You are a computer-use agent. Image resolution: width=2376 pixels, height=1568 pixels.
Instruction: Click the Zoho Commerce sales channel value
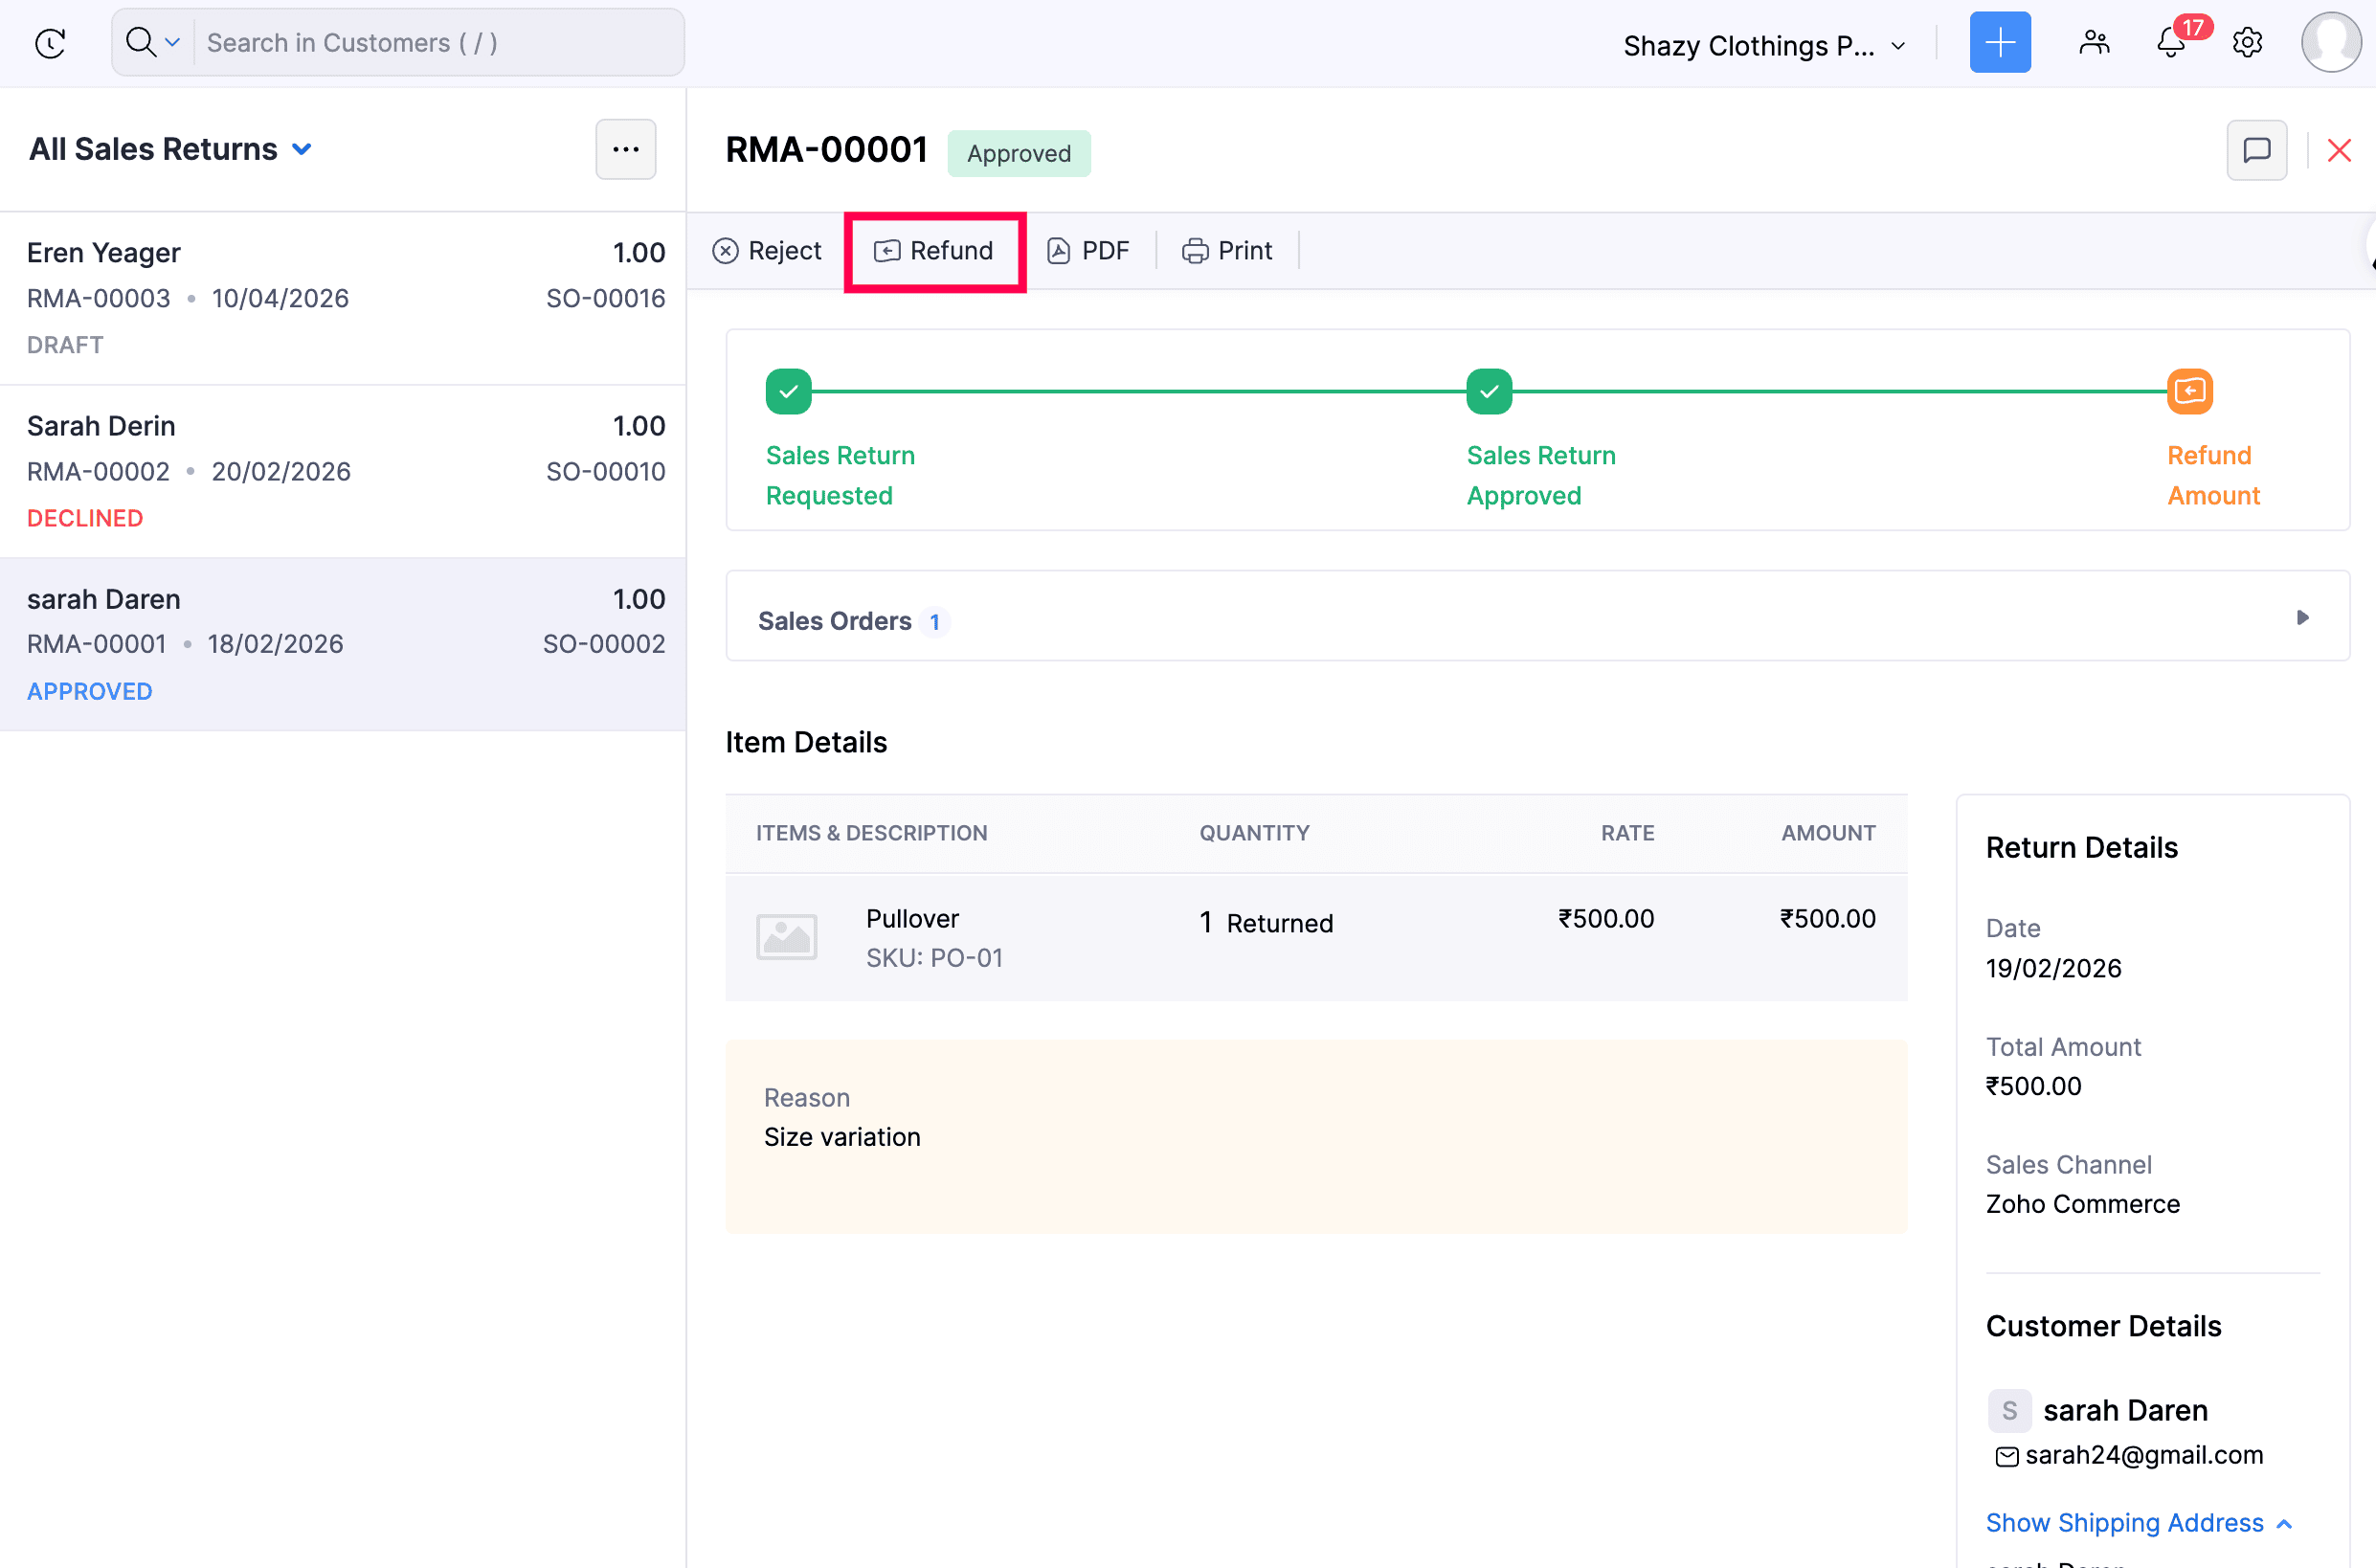click(2082, 1204)
